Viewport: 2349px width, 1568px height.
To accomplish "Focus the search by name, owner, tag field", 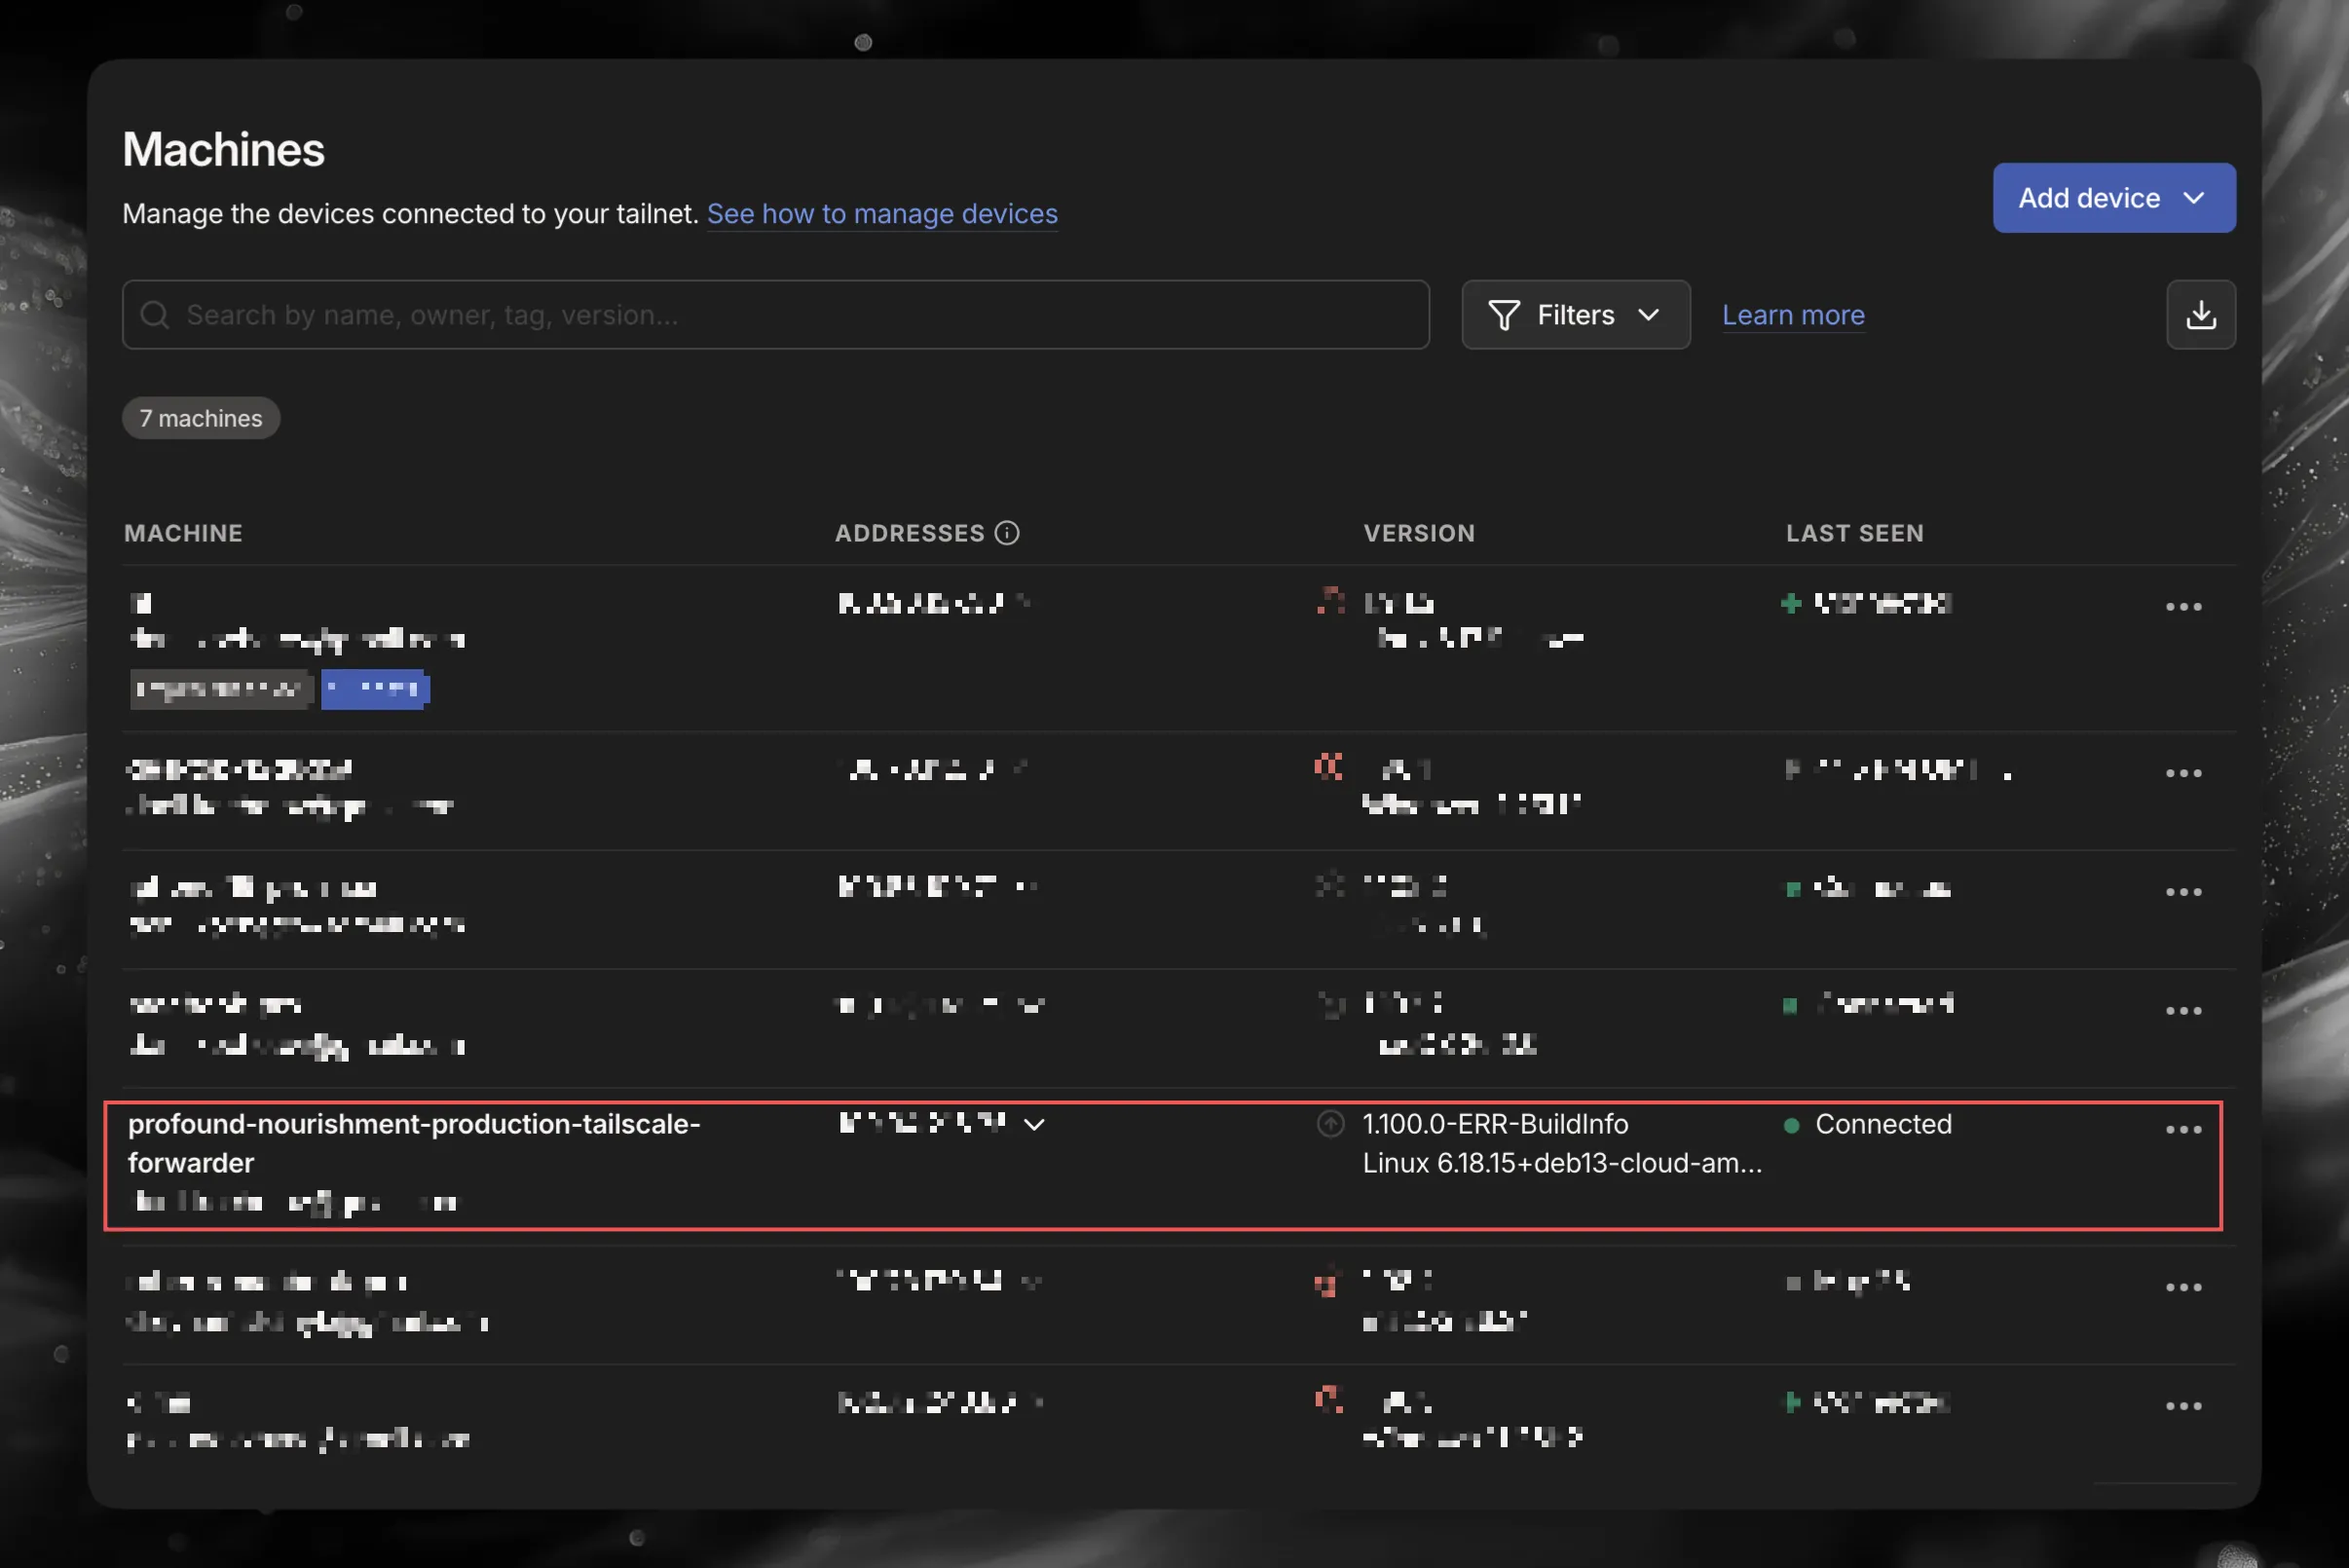I will [x=775, y=315].
